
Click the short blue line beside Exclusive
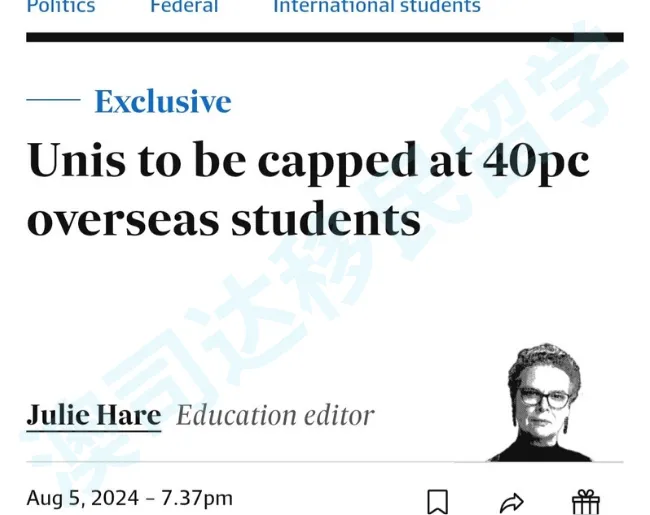(x=53, y=100)
